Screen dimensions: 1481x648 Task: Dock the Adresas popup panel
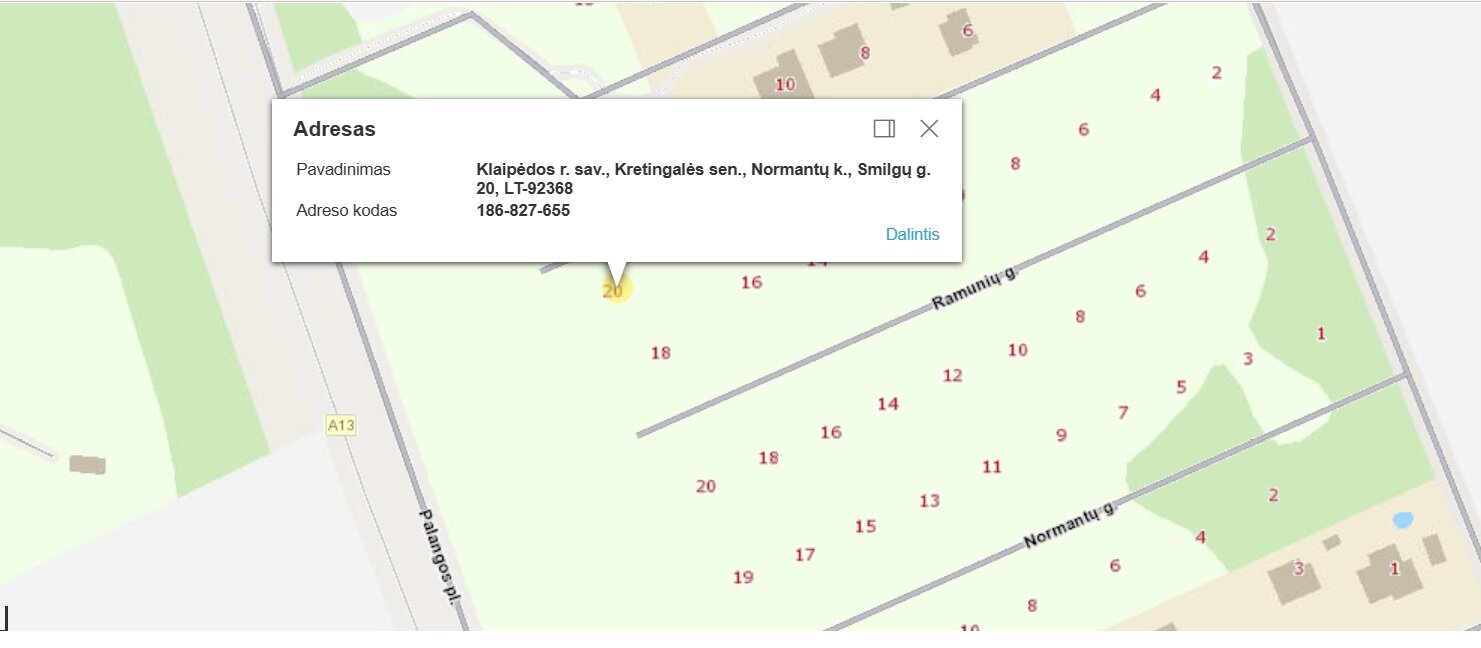point(884,128)
